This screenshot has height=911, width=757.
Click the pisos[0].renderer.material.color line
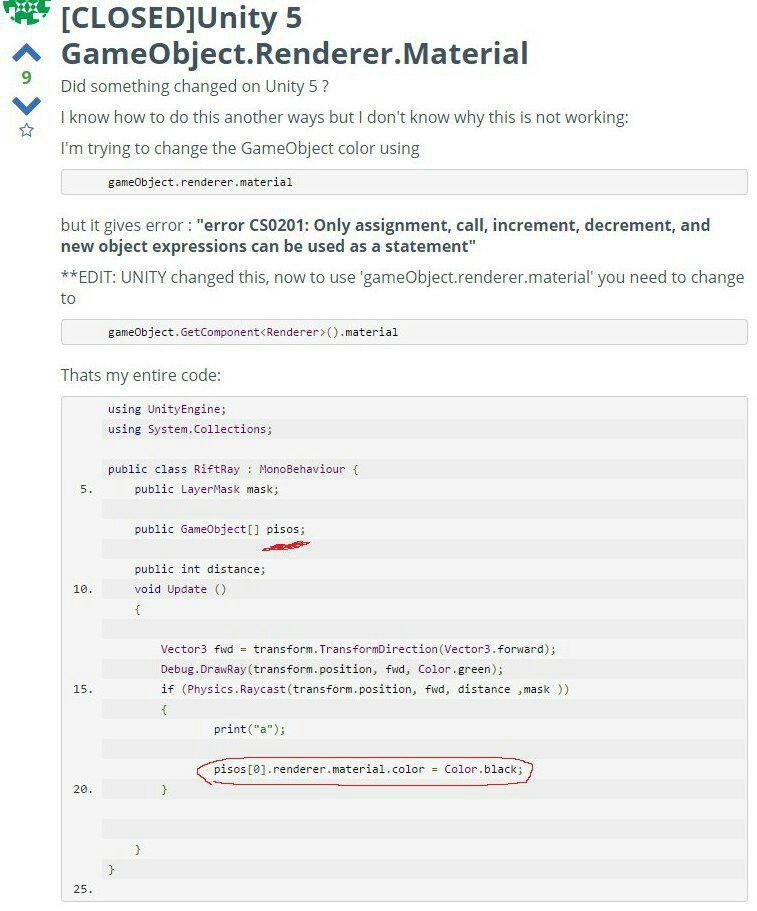point(368,769)
